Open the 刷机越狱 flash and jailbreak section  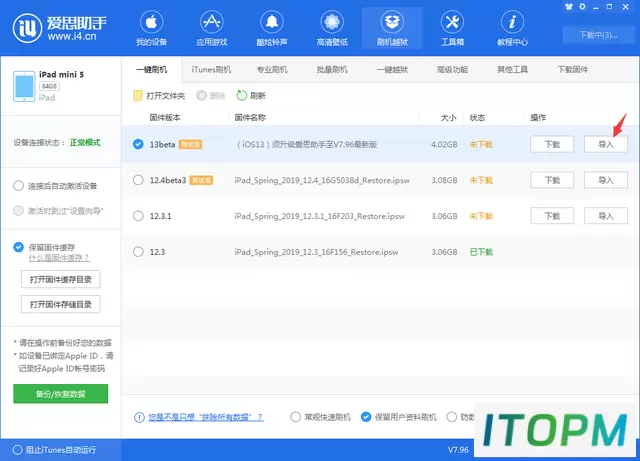pyautogui.click(x=392, y=28)
